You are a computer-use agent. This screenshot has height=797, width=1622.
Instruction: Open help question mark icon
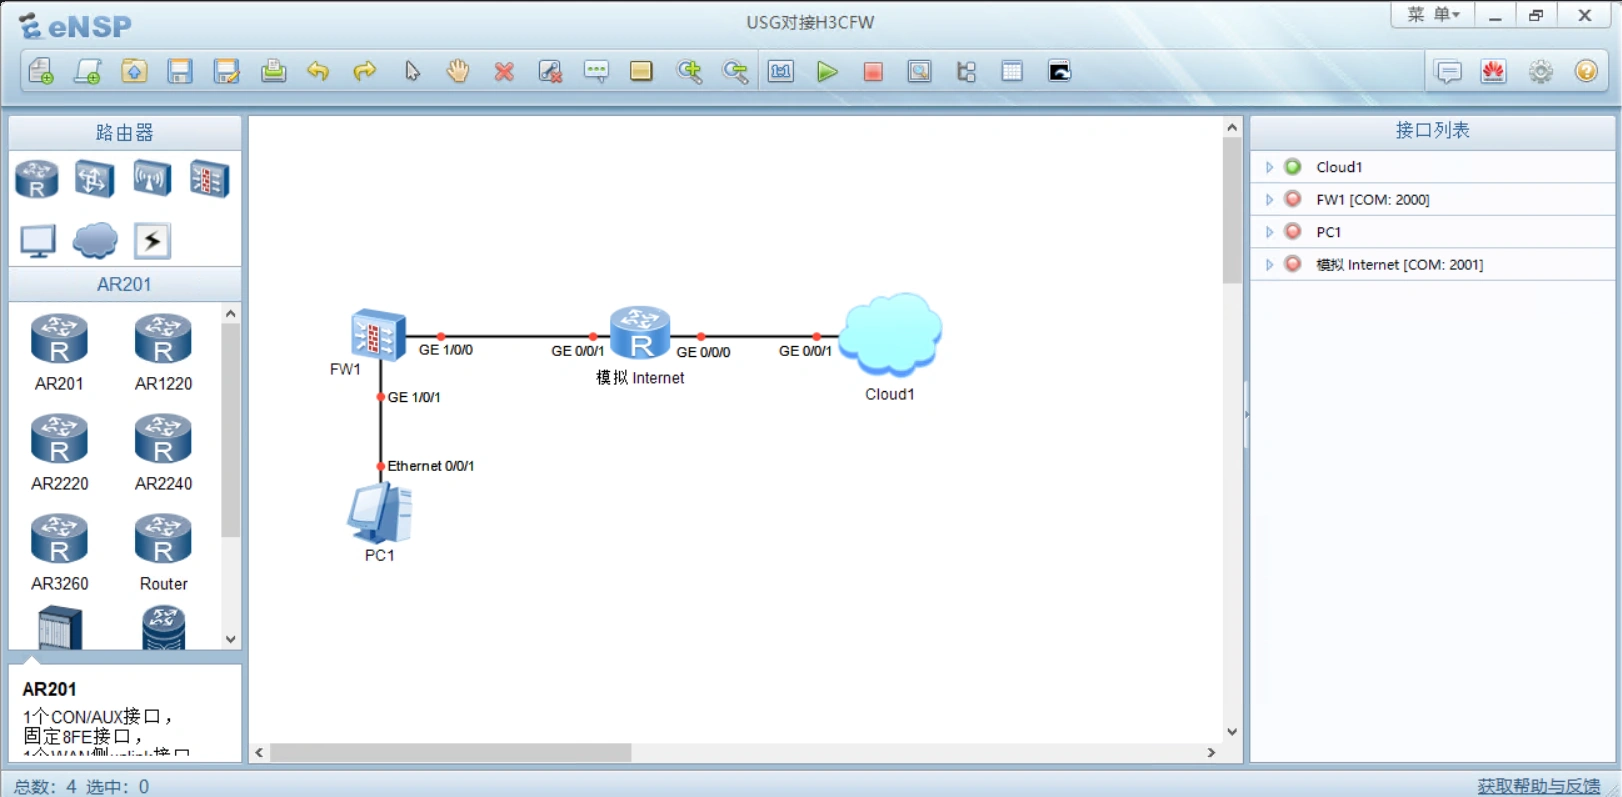click(1587, 71)
